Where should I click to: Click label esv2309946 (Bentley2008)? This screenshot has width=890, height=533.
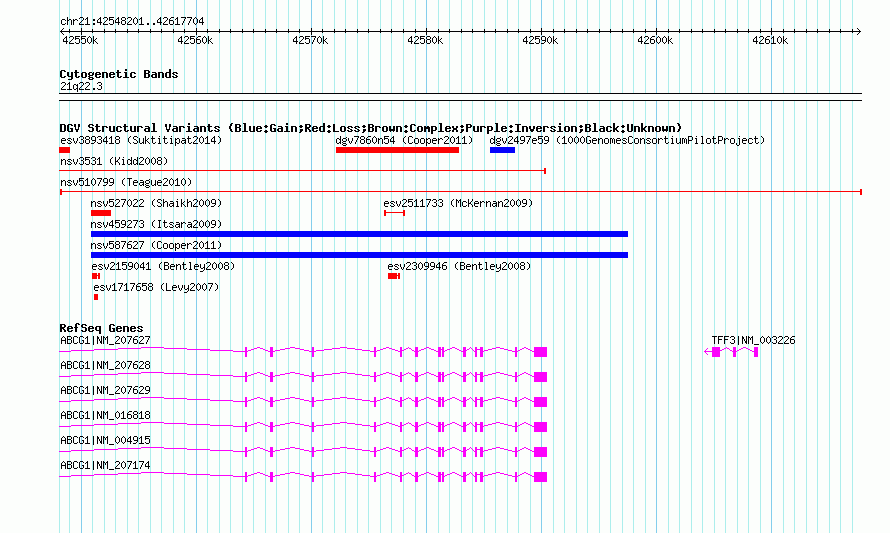[459, 266]
